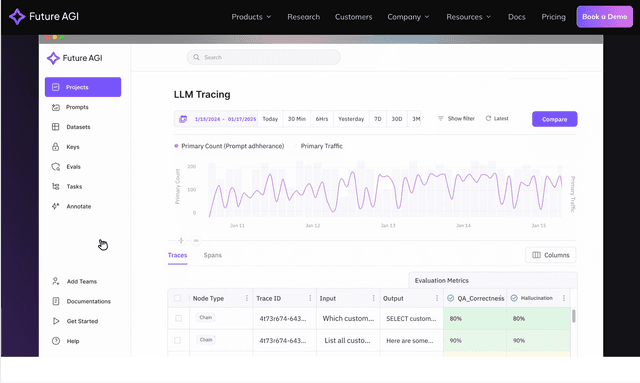This screenshot has height=383, width=640.
Task: Click the Future AGI logo in the top navigation
Action: [x=44, y=17]
